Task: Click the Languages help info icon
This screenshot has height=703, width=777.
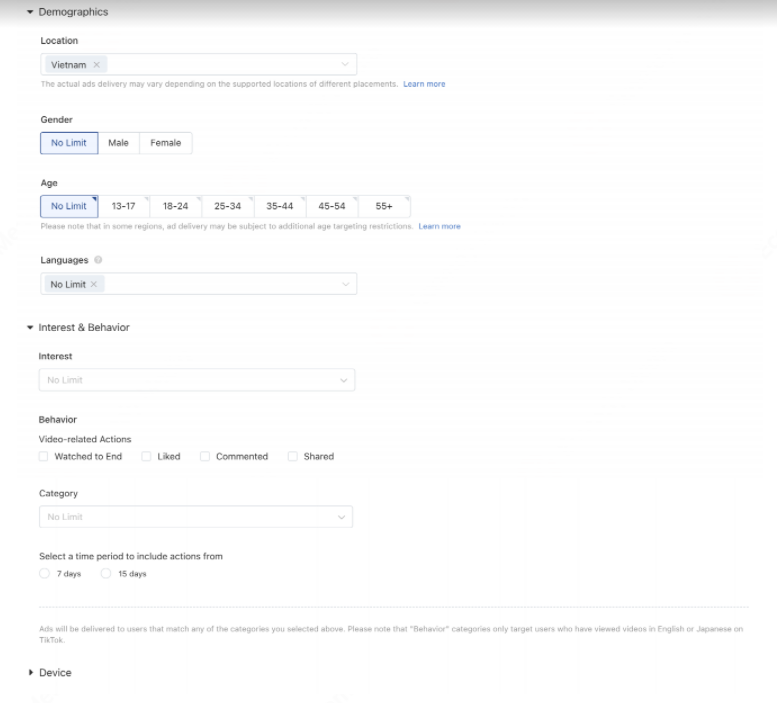Action: click(98, 260)
